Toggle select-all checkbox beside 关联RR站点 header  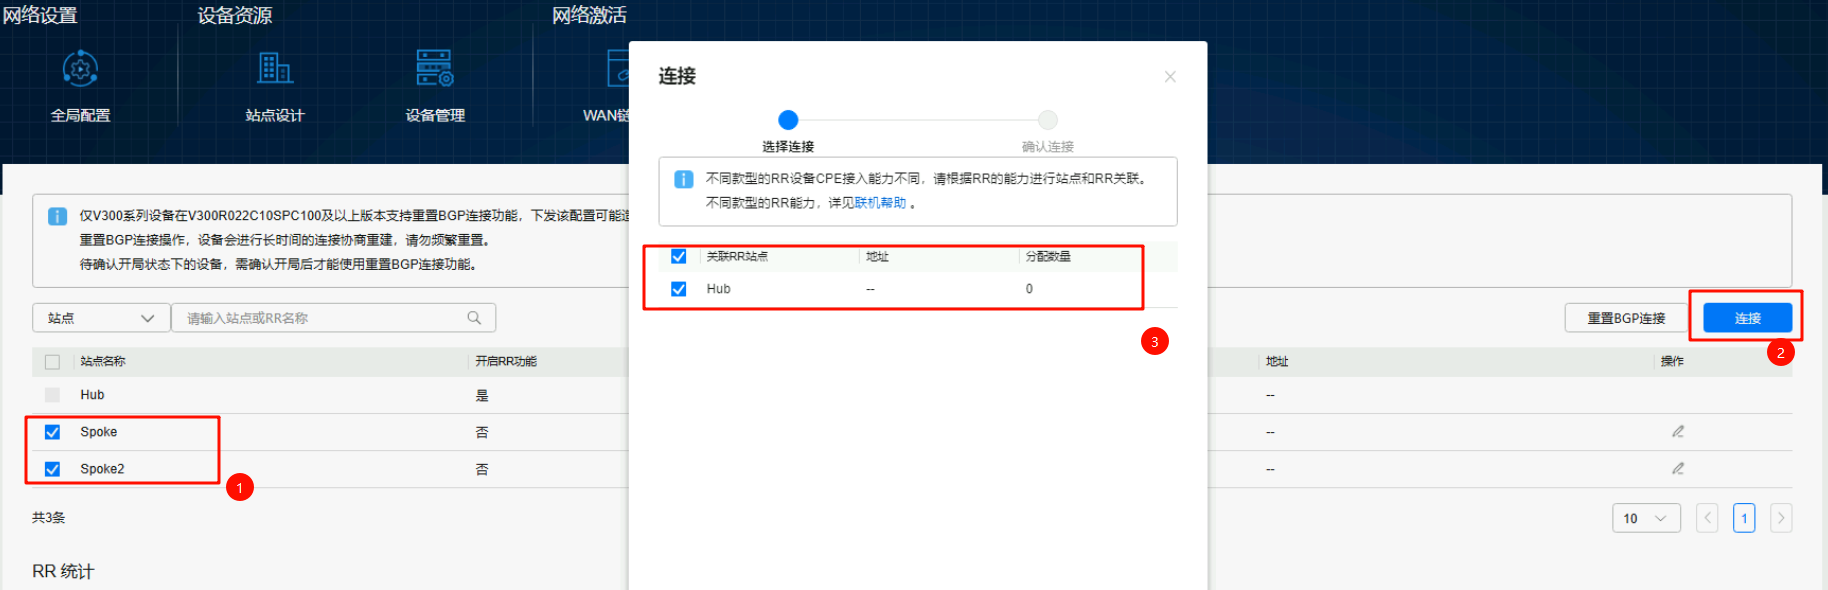[679, 257]
